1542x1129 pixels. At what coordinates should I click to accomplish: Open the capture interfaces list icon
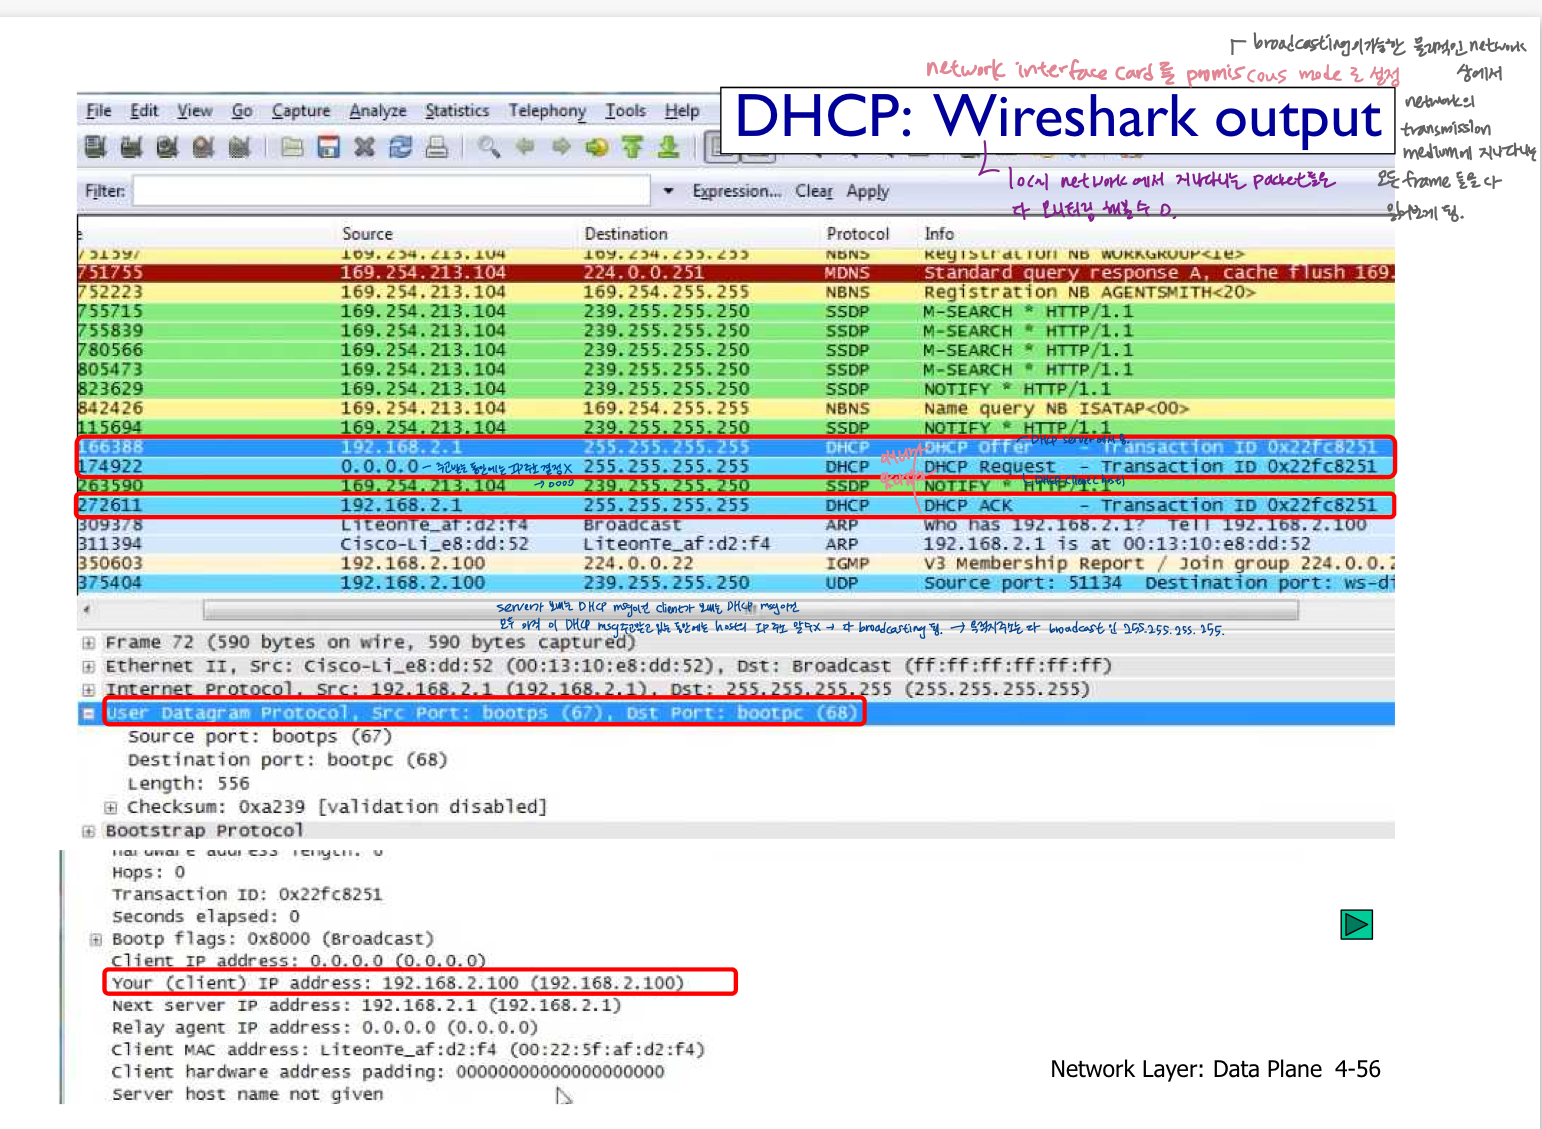[95, 147]
